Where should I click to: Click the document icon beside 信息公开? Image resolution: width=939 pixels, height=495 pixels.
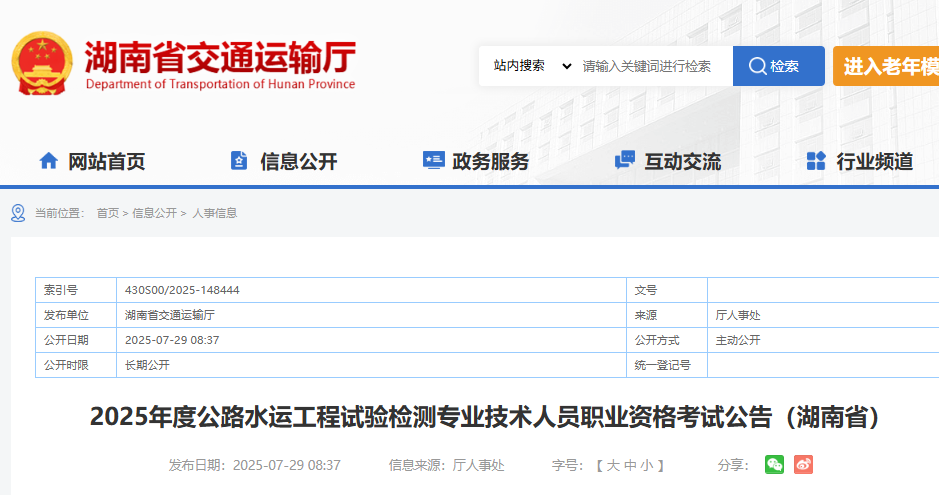pyautogui.click(x=239, y=160)
